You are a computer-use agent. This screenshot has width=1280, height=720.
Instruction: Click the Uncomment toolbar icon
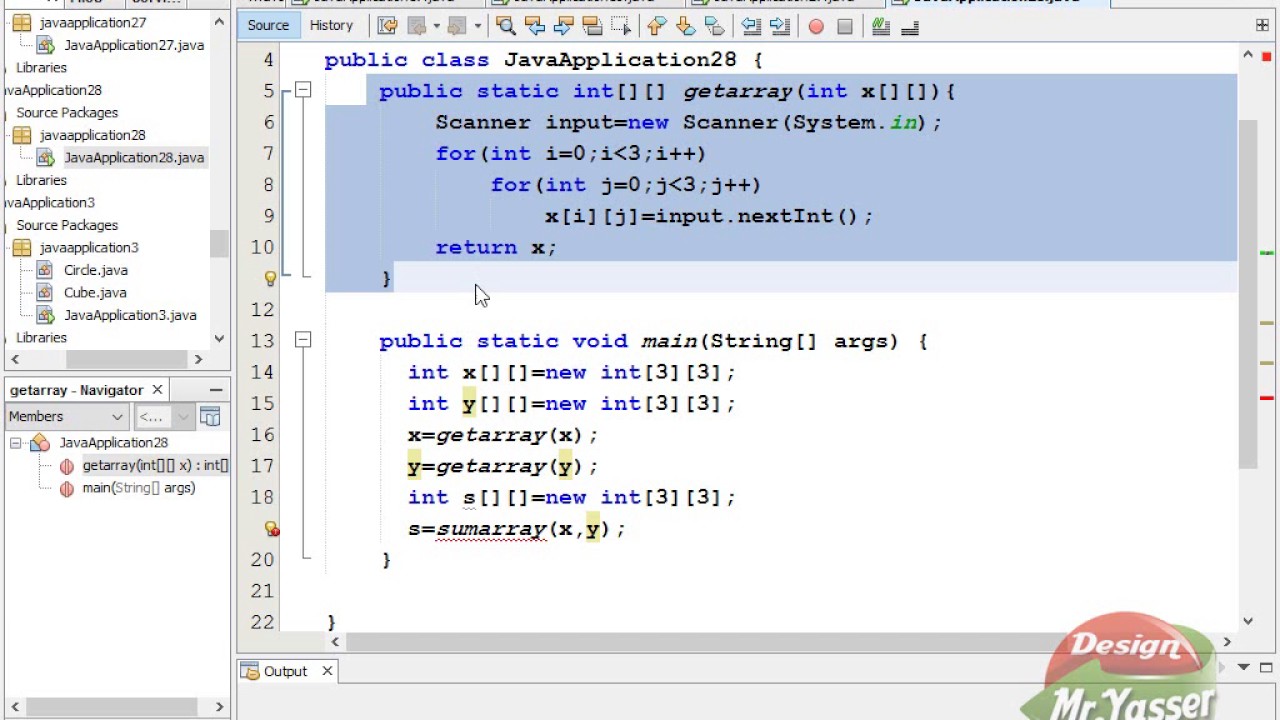pos(910,26)
